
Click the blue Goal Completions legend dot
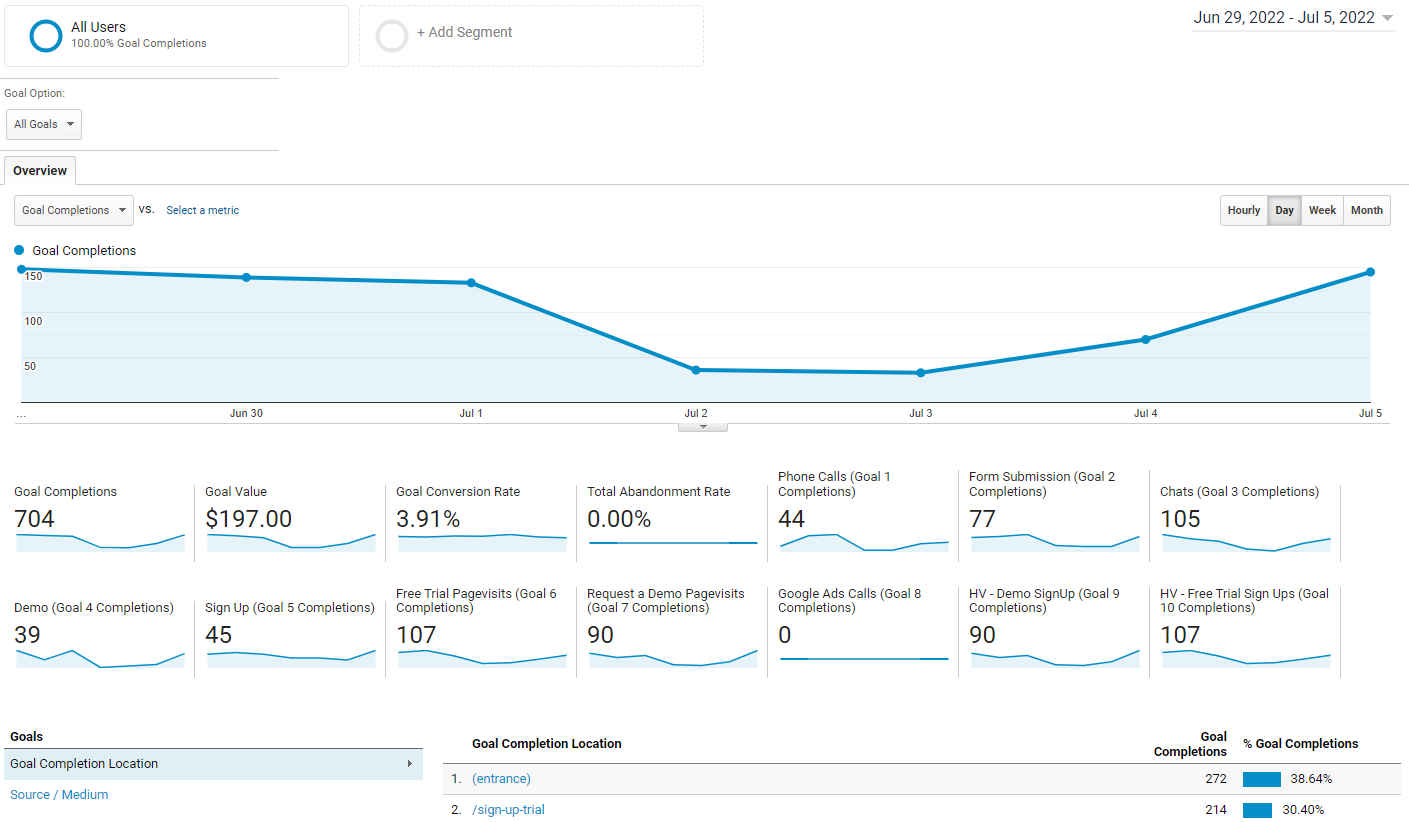point(17,250)
